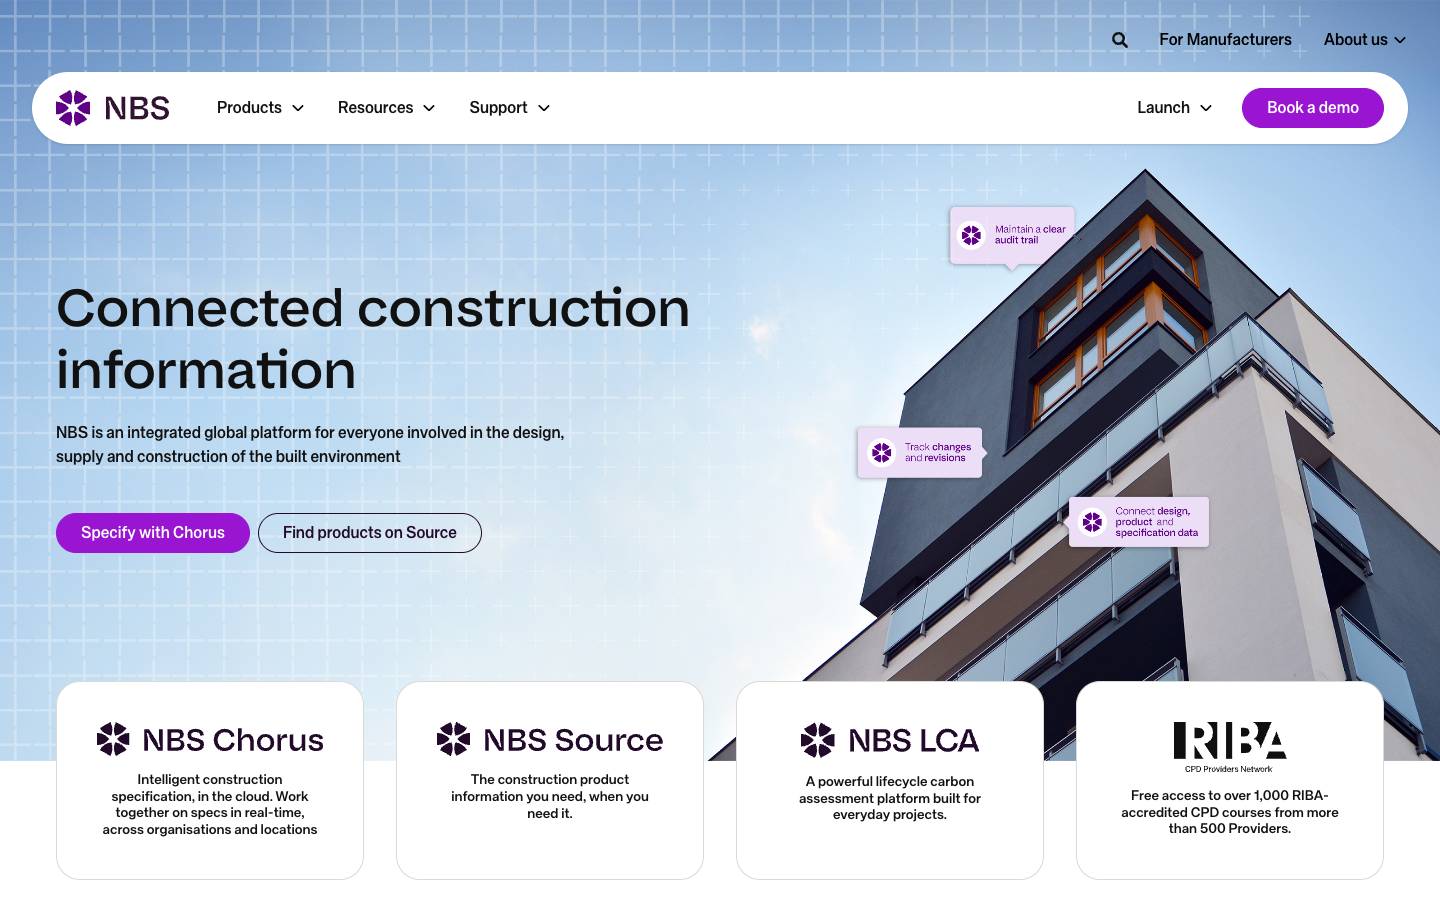Click the NBS logo in navbar
1440x900 pixels.
113,108
